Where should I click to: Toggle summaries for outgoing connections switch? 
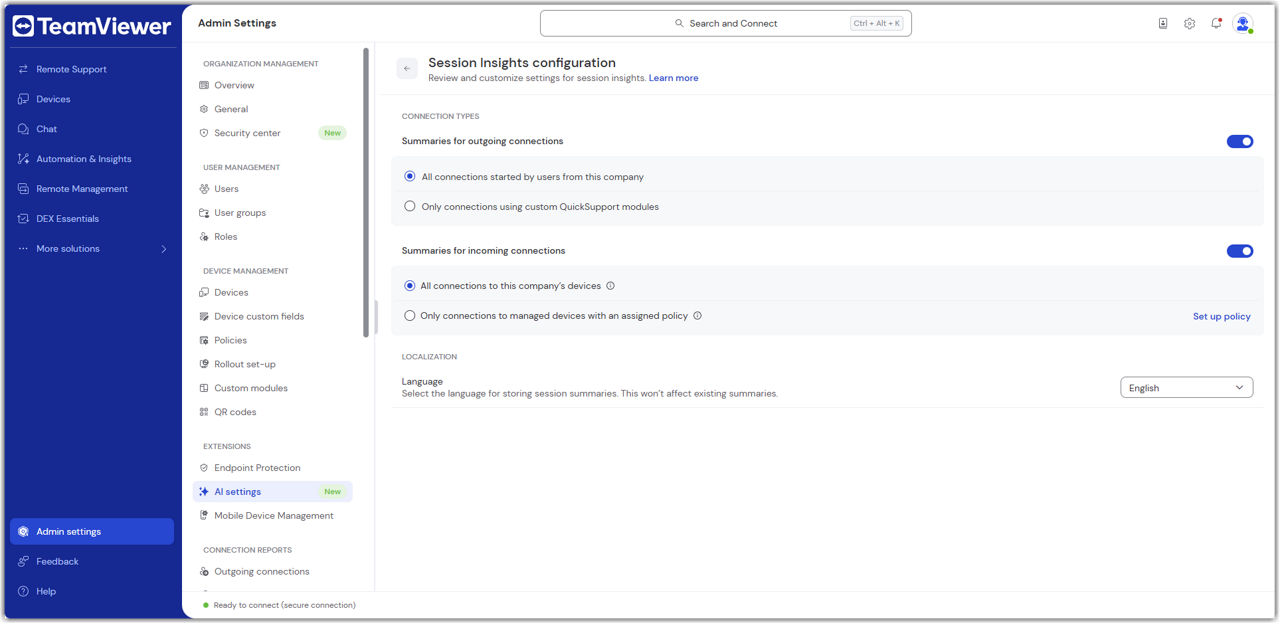click(1240, 142)
